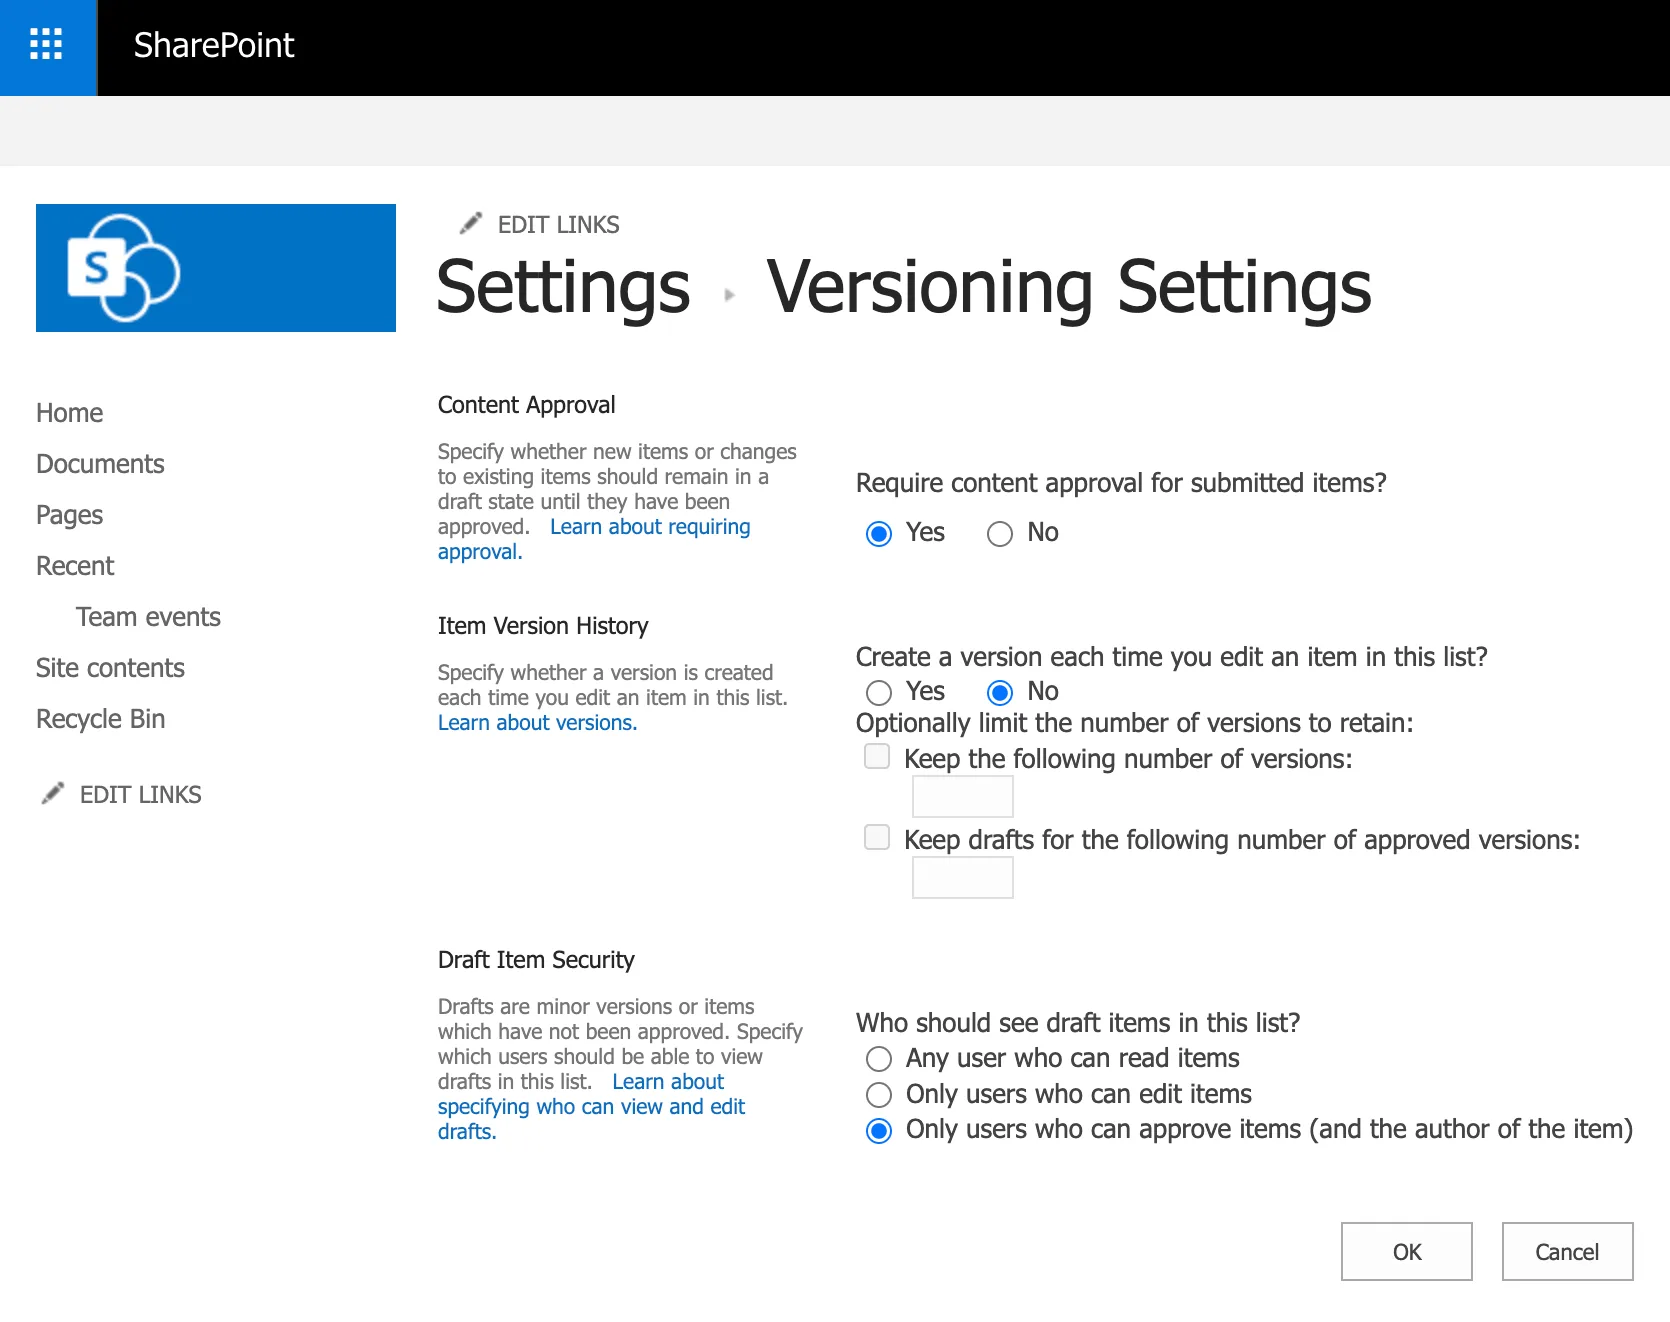
Task: Click the Draft Item Security heading
Action: tap(536, 960)
